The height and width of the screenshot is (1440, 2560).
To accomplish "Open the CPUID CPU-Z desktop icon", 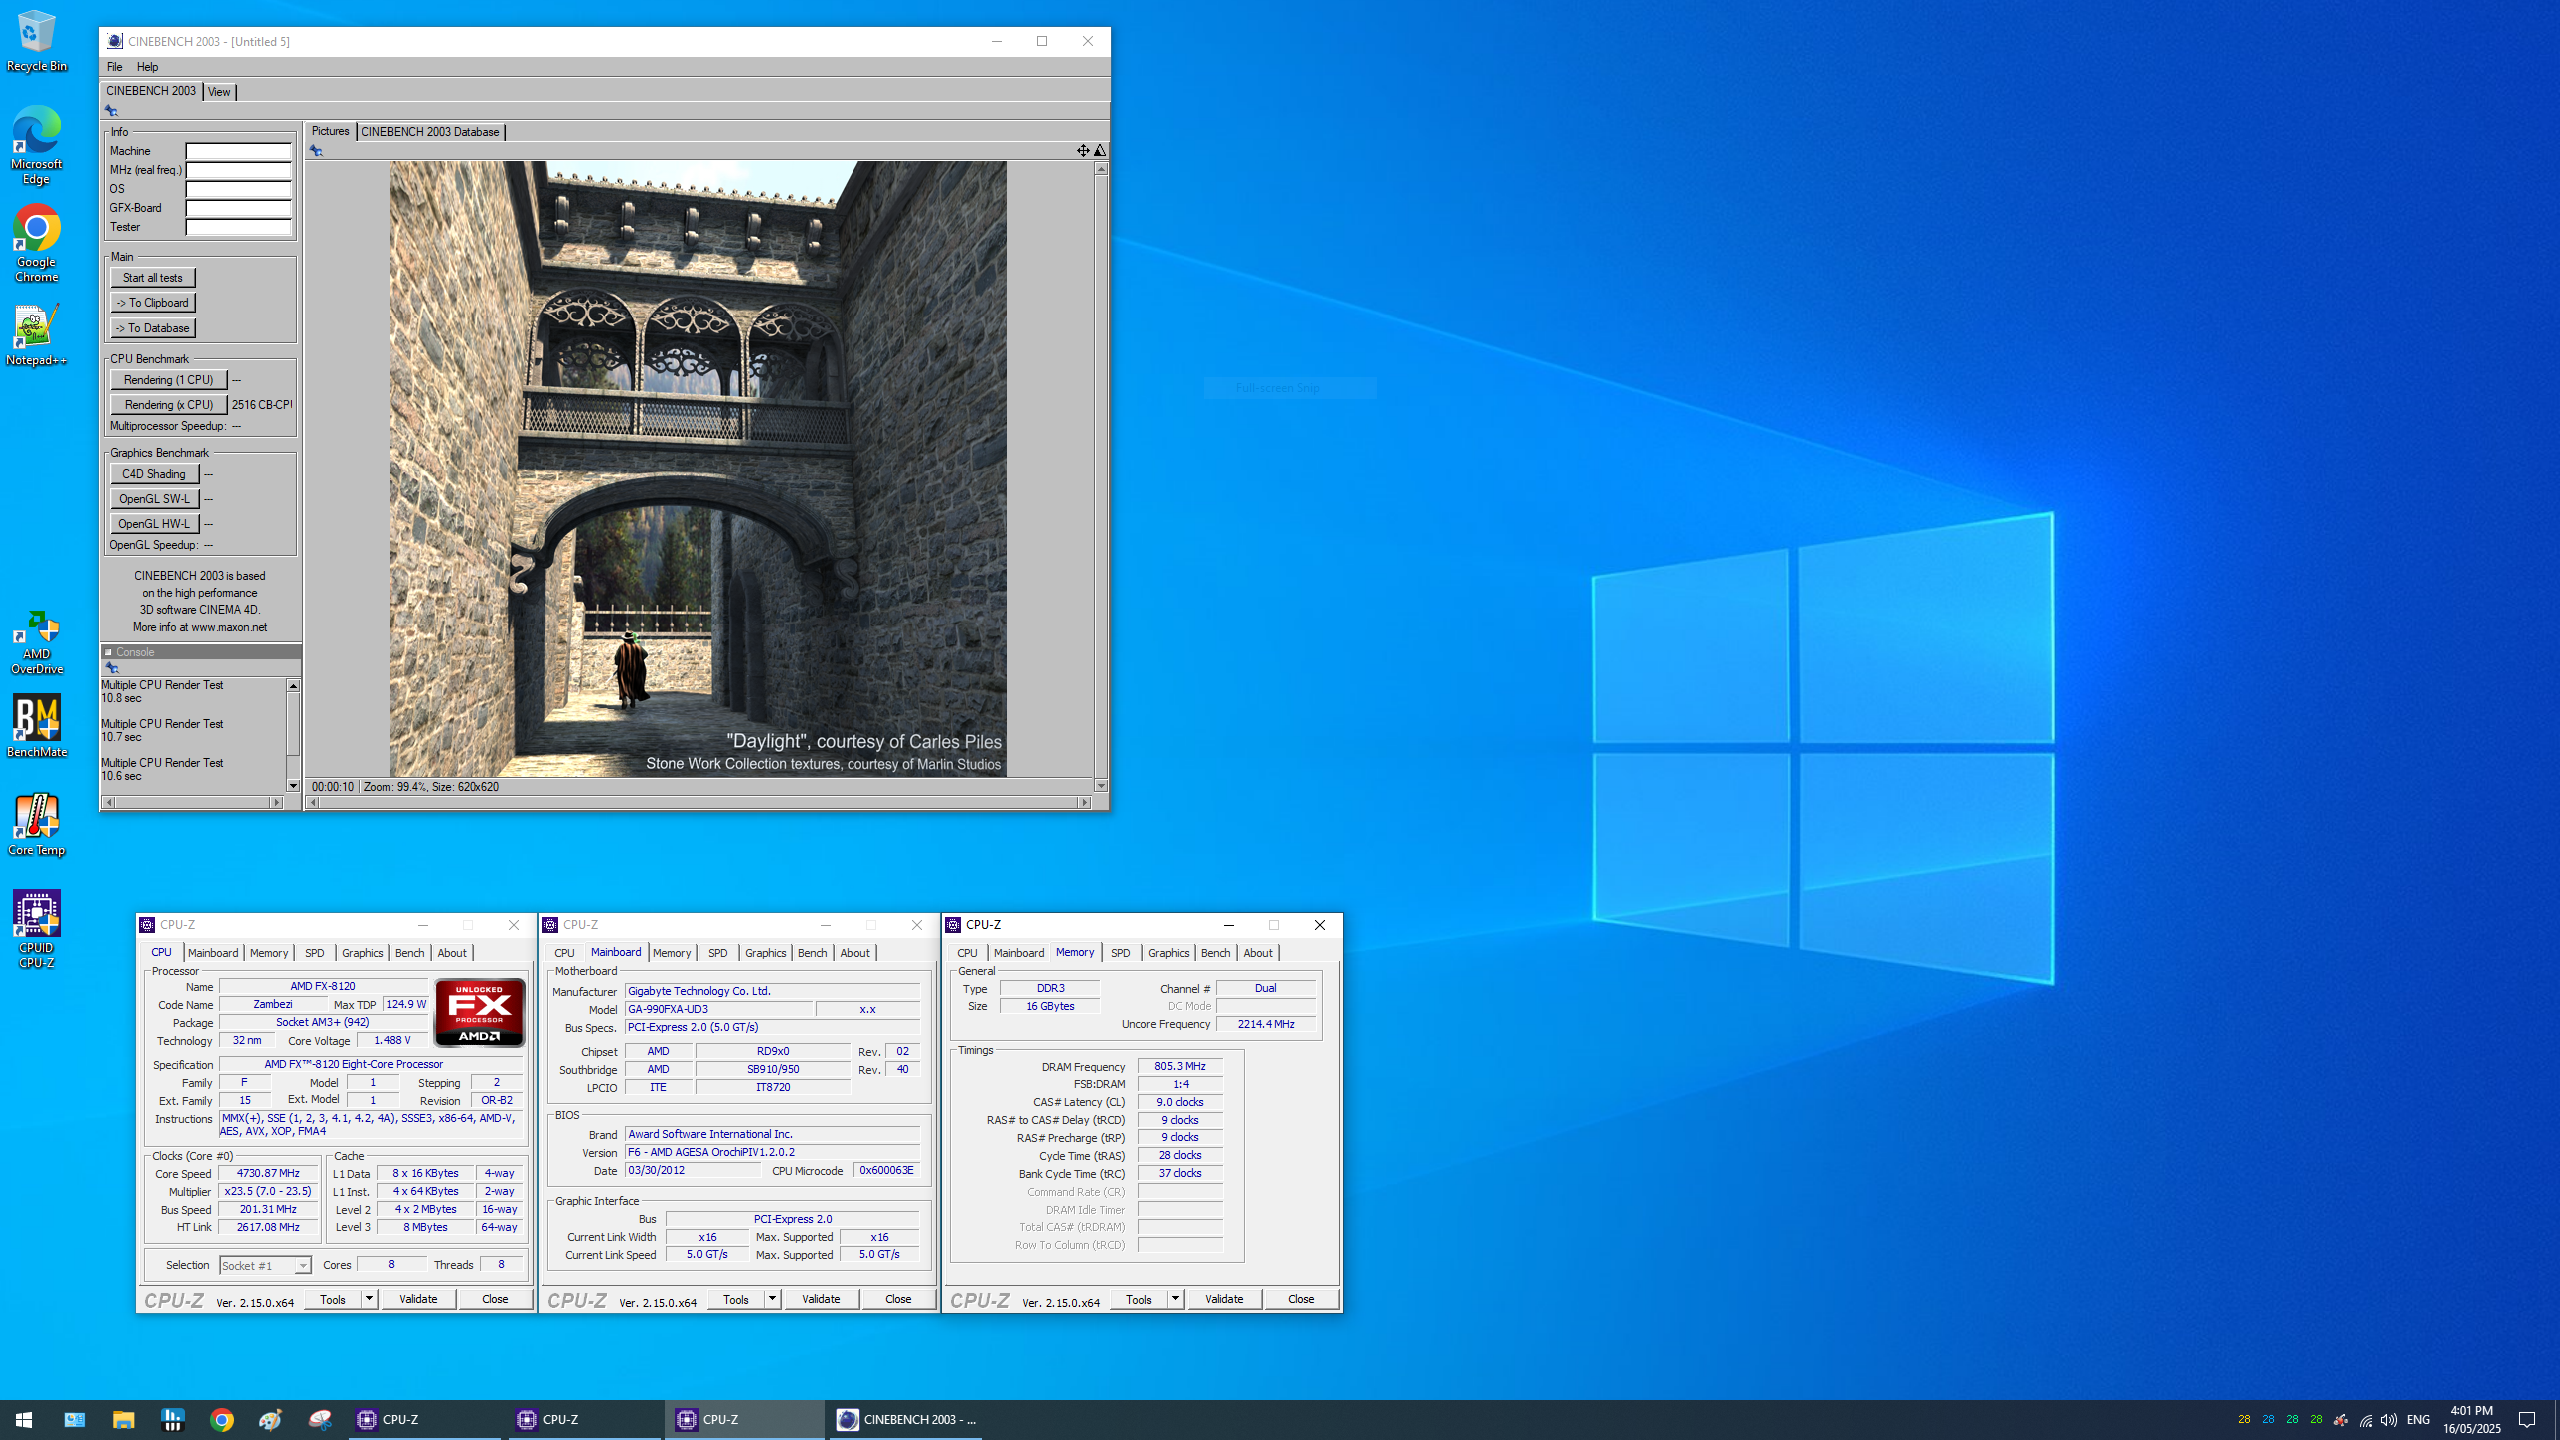I will [37, 930].
